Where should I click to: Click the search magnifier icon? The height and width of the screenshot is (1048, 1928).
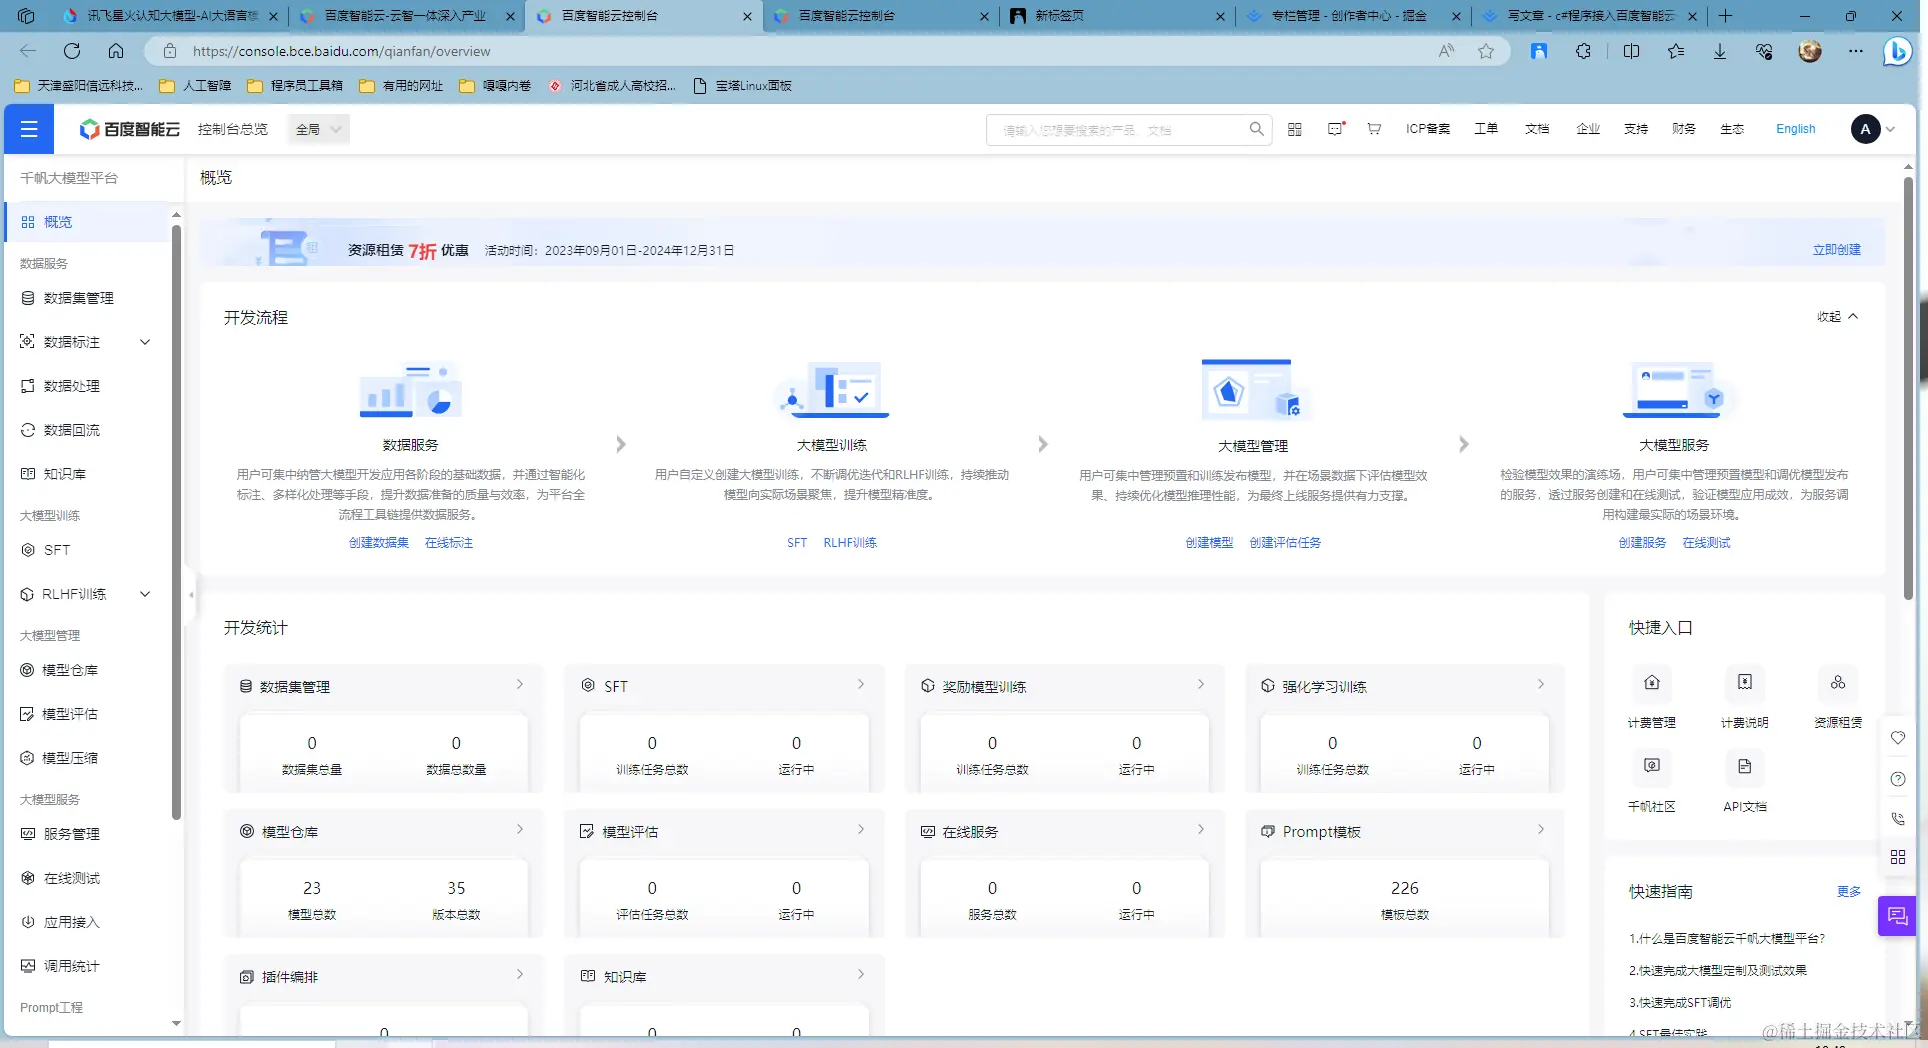click(x=1256, y=129)
